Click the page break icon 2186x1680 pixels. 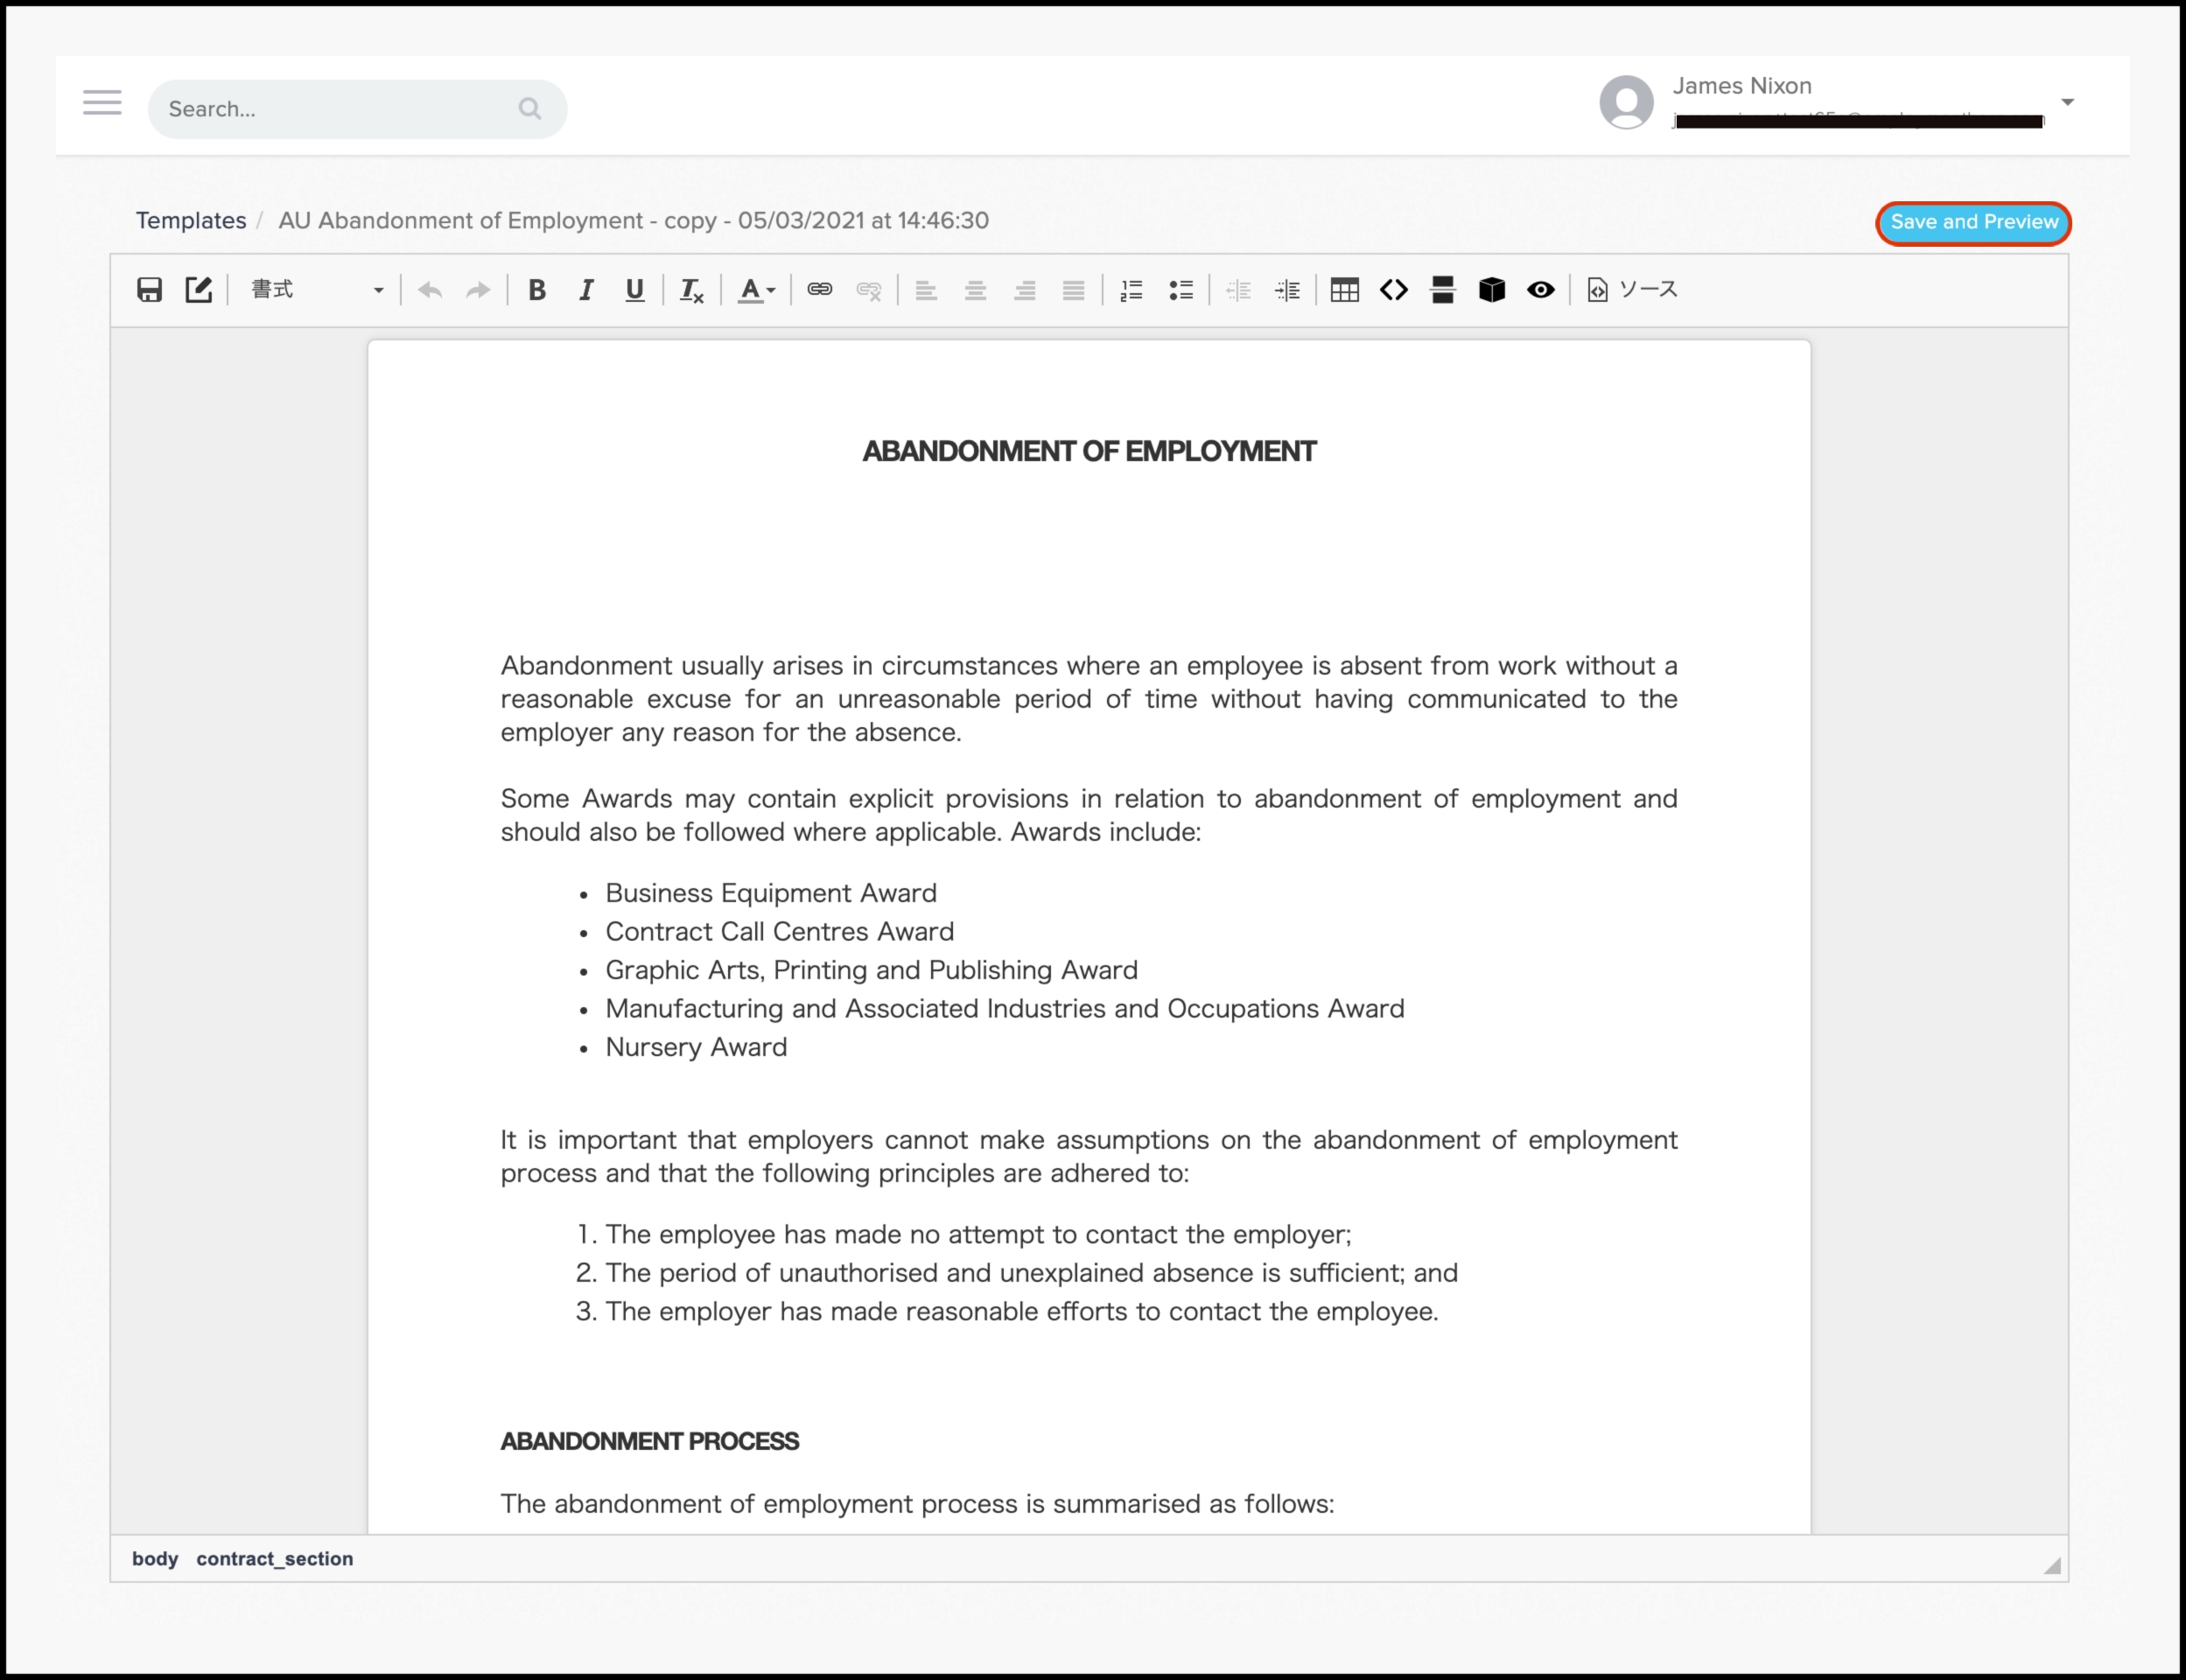[x=1442, y=290]
